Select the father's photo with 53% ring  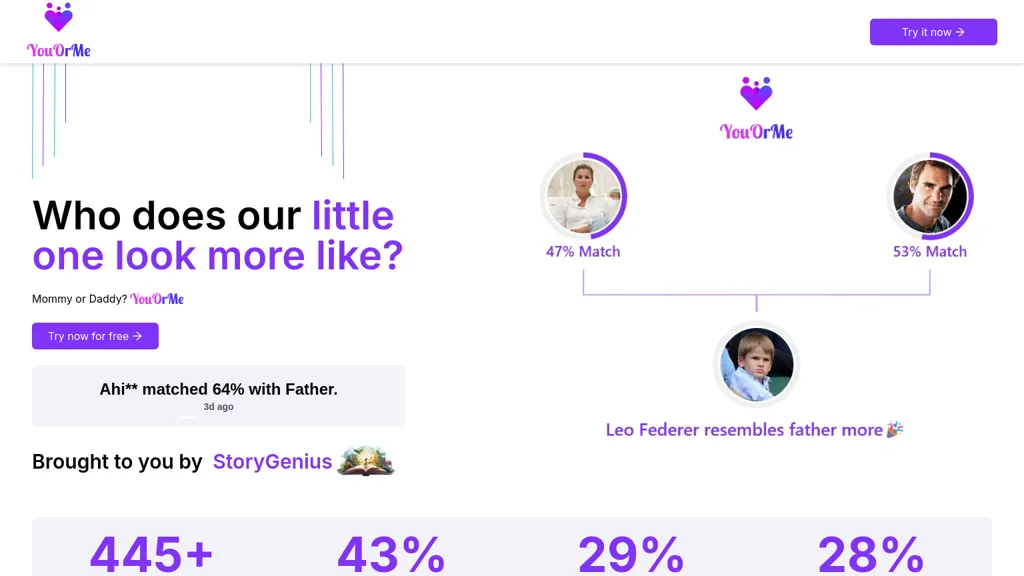930,196
